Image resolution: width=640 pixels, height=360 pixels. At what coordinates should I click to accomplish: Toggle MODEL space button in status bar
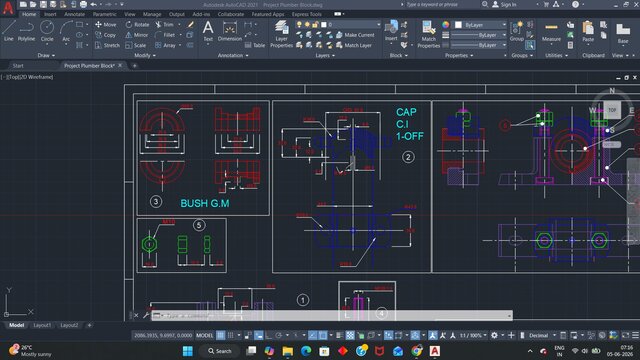(204, 335)
